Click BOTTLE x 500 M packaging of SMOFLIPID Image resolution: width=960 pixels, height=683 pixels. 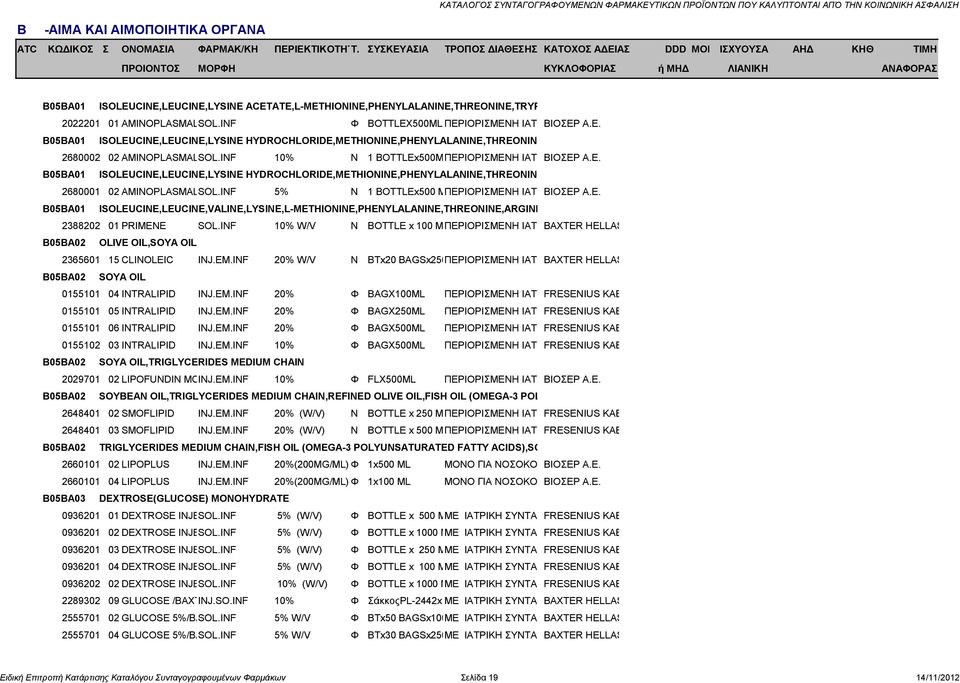(x=405, y=431)
